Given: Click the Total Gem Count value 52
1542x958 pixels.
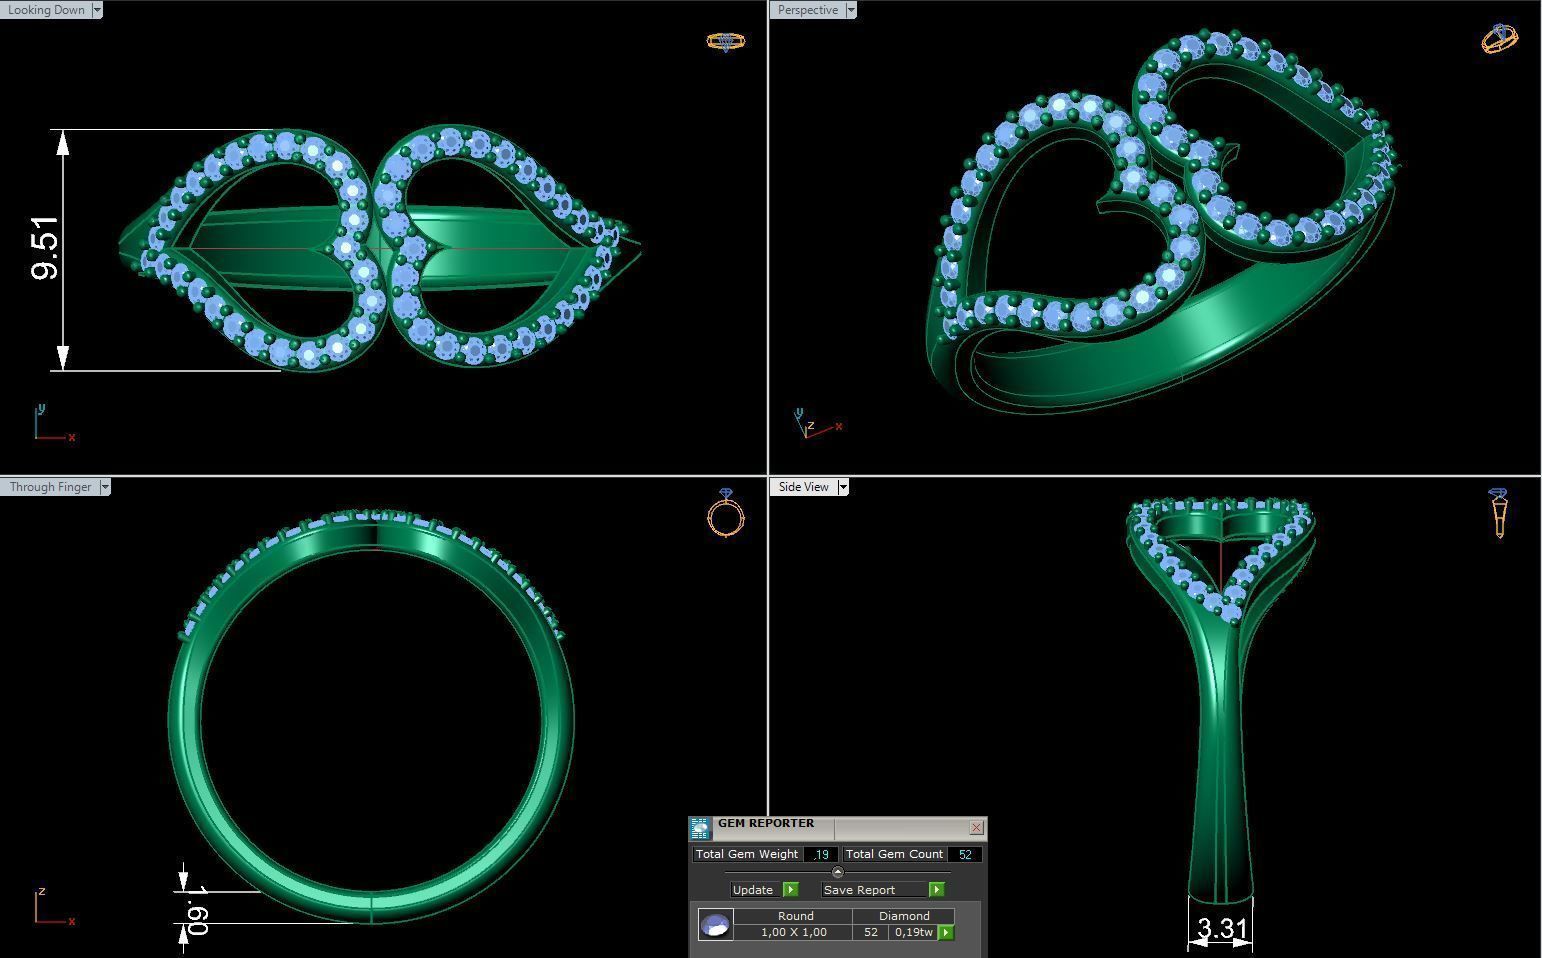Looking at the screenshot, I should (x=965, y=854).
